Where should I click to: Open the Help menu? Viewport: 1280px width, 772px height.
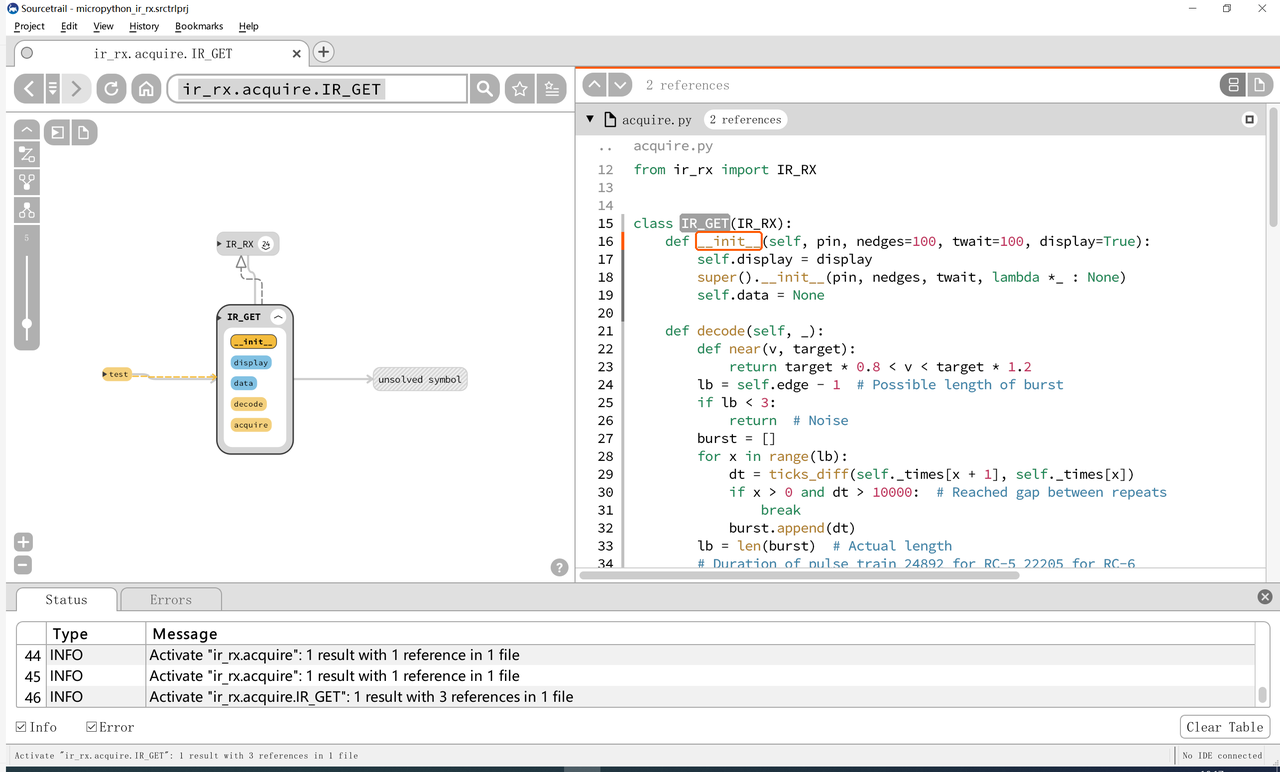tap(249, 26)
